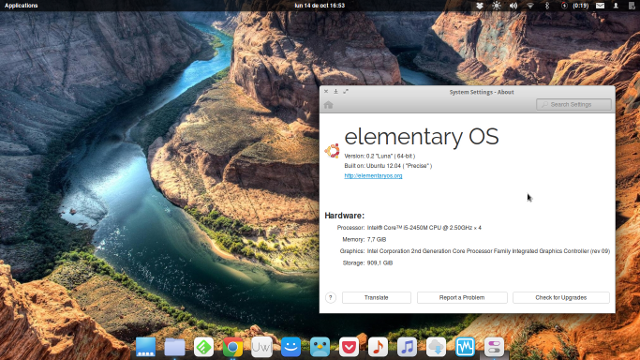
Task: Launch Birdie Twitter client from the dock
Action: pos(320,347)
